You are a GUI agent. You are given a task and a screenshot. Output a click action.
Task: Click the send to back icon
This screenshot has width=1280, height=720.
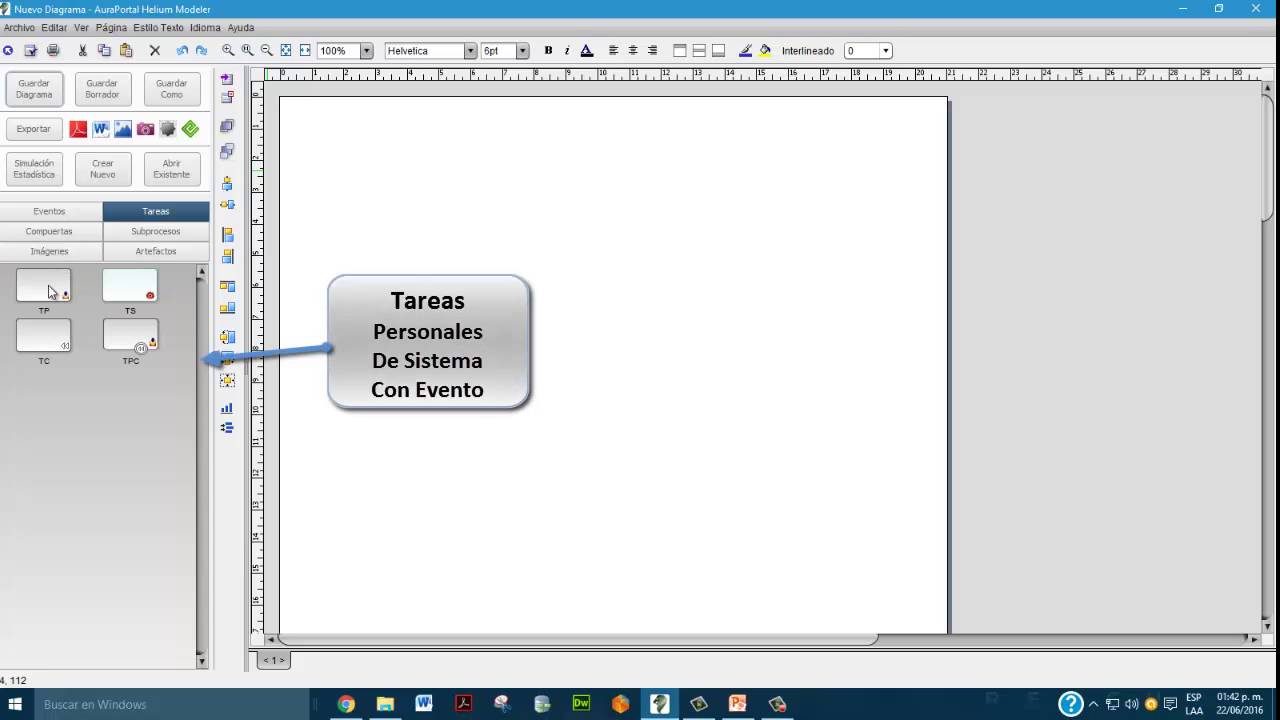(227, 151)
